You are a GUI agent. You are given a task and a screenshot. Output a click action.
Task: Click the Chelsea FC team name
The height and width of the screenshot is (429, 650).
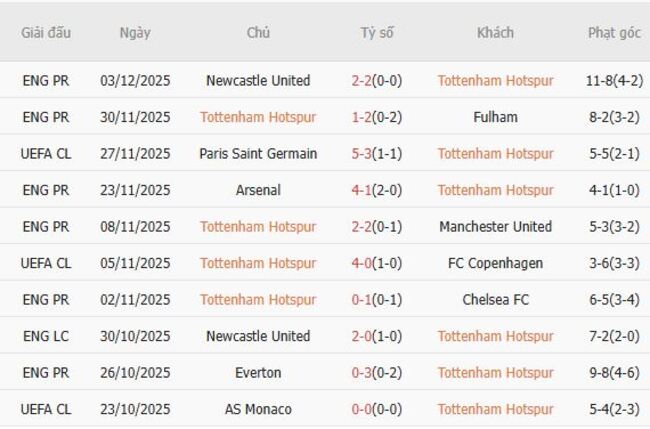pyautogui.click(x=495, y=300)
